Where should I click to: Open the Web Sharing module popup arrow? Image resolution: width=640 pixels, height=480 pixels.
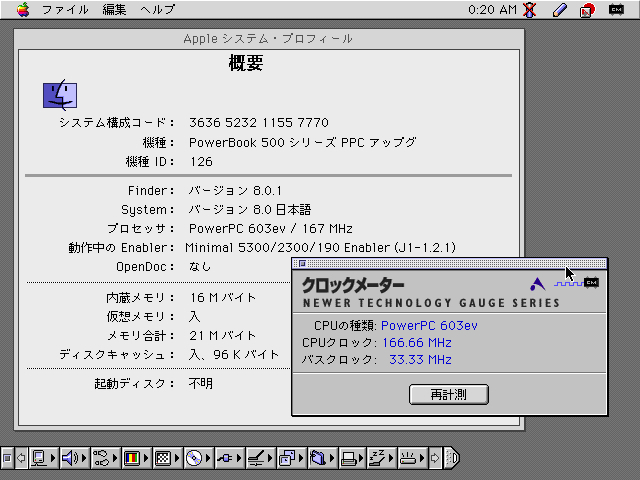tap(332, 458)
